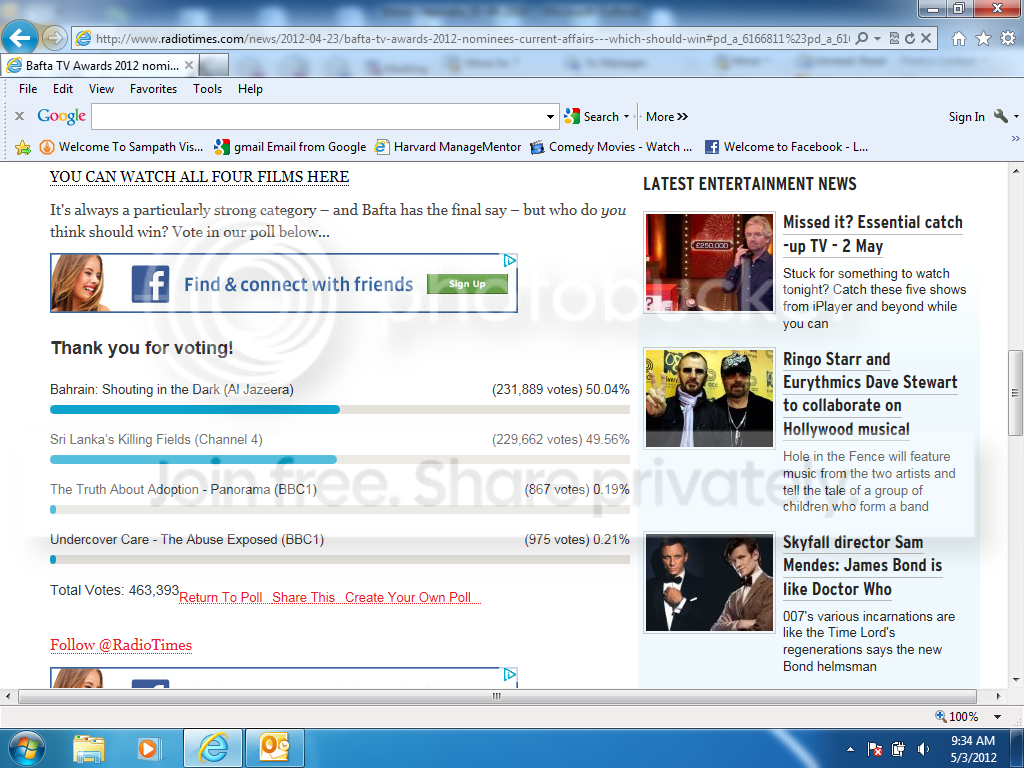1024x768 pixels.
Task: Click the Return To Poll link
Action: pos(221,598)
